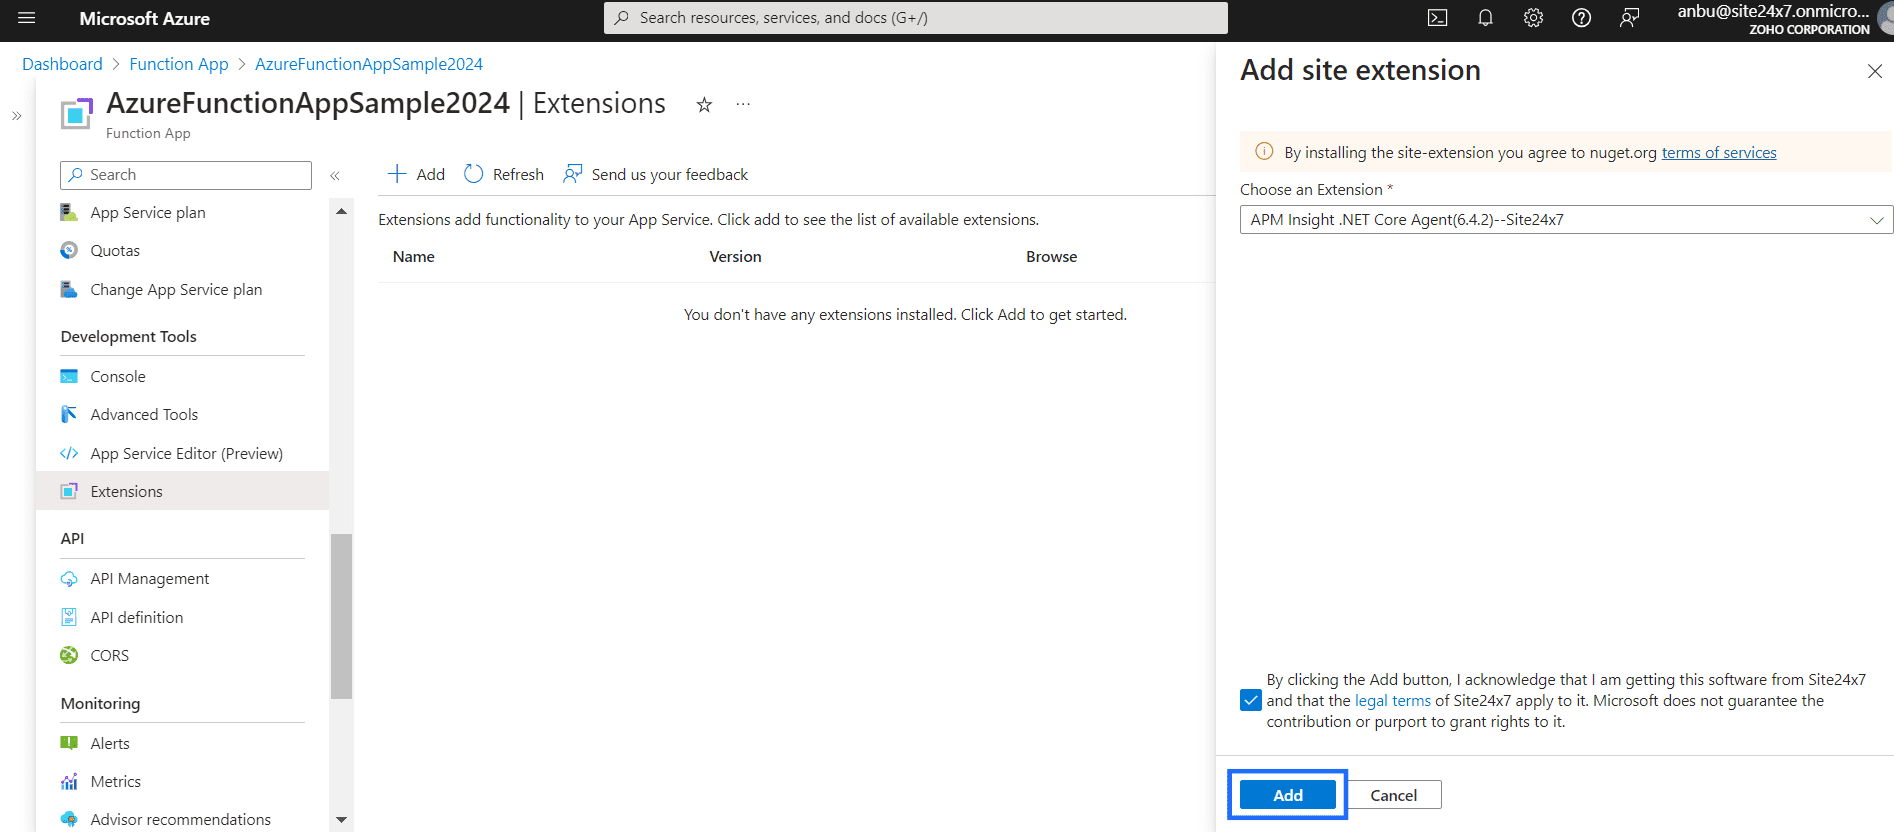Open the Choose an Extension dropdown
The image size is (1894, 836).
pos(1565,220)
